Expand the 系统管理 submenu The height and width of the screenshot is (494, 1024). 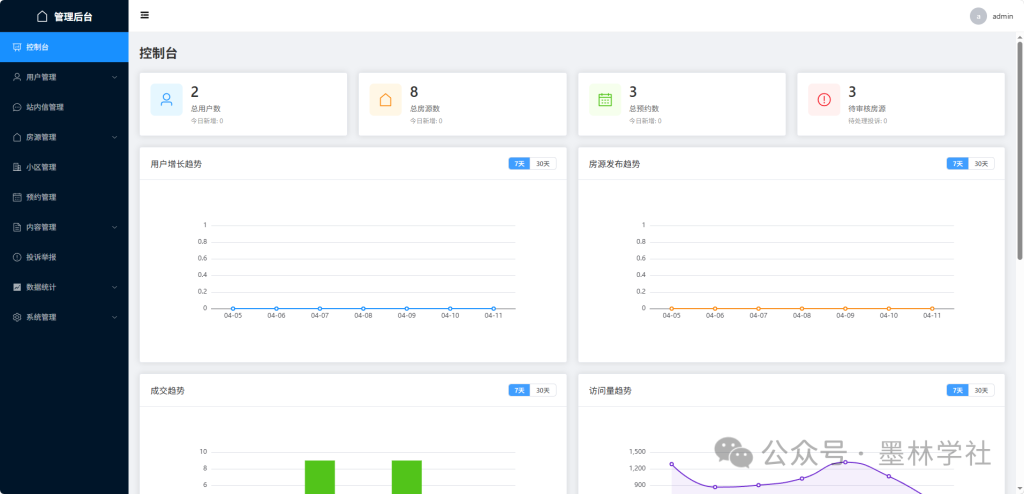64,317
